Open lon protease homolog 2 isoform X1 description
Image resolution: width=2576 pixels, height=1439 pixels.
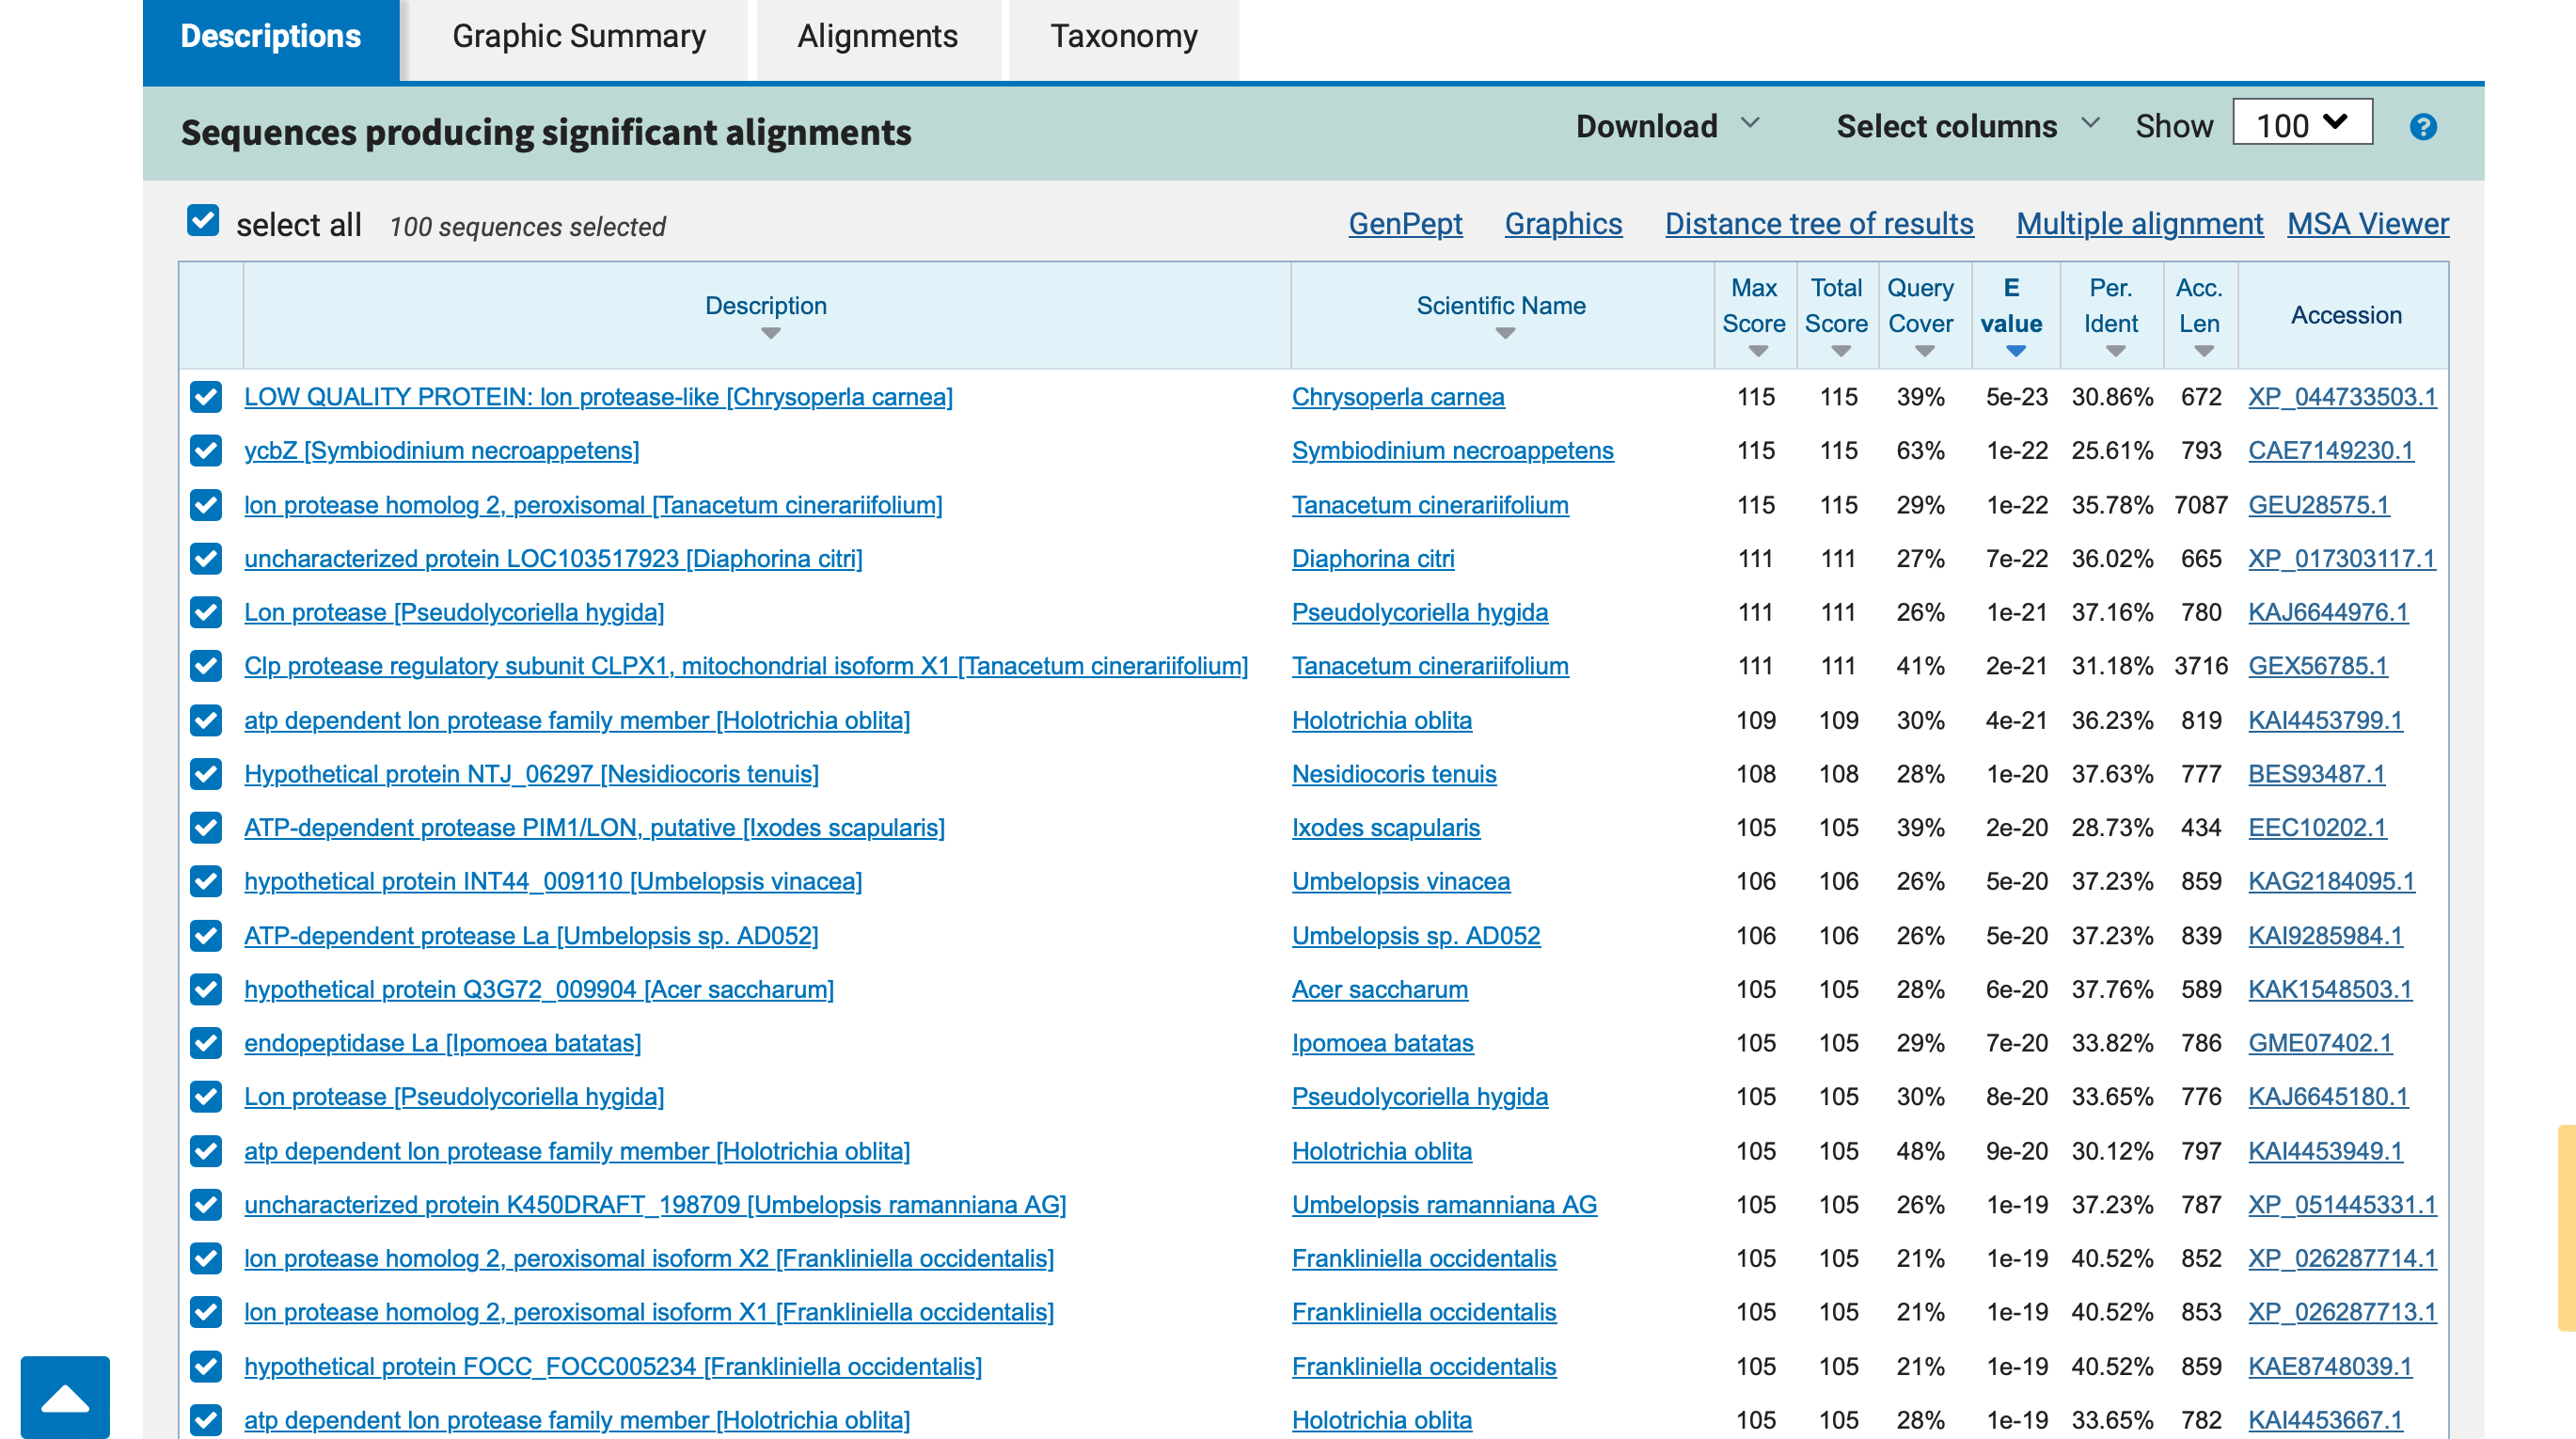click(649, 1312)
